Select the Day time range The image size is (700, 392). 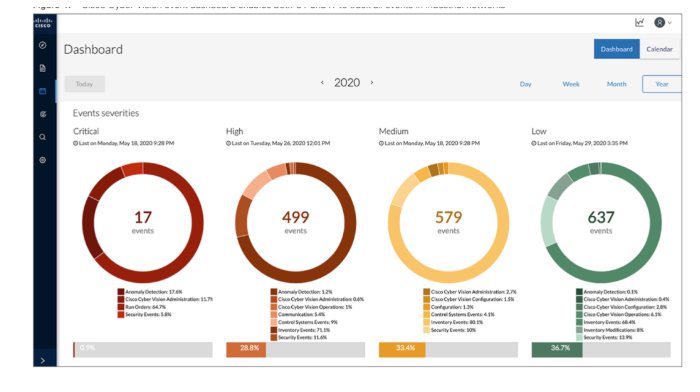(x=525, y=84)
